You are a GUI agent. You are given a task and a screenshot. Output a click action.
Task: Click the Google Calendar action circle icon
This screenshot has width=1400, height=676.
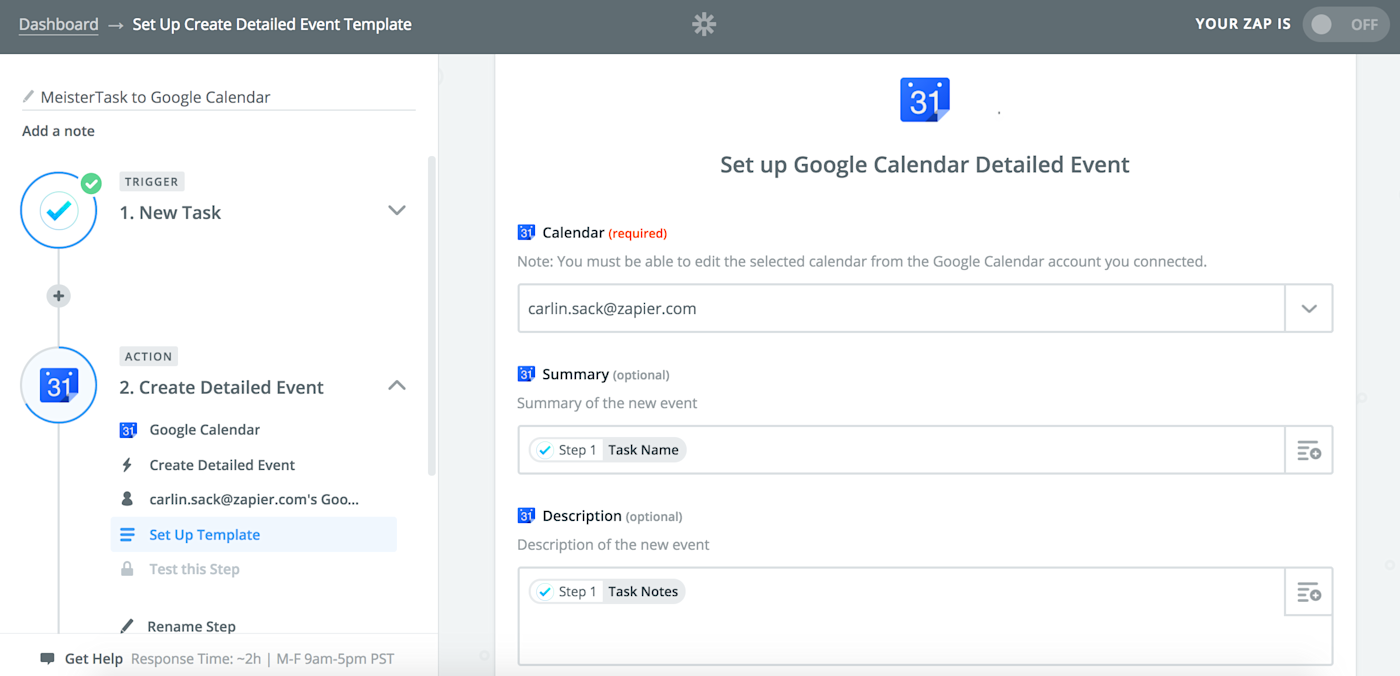(x=59, y=385)
